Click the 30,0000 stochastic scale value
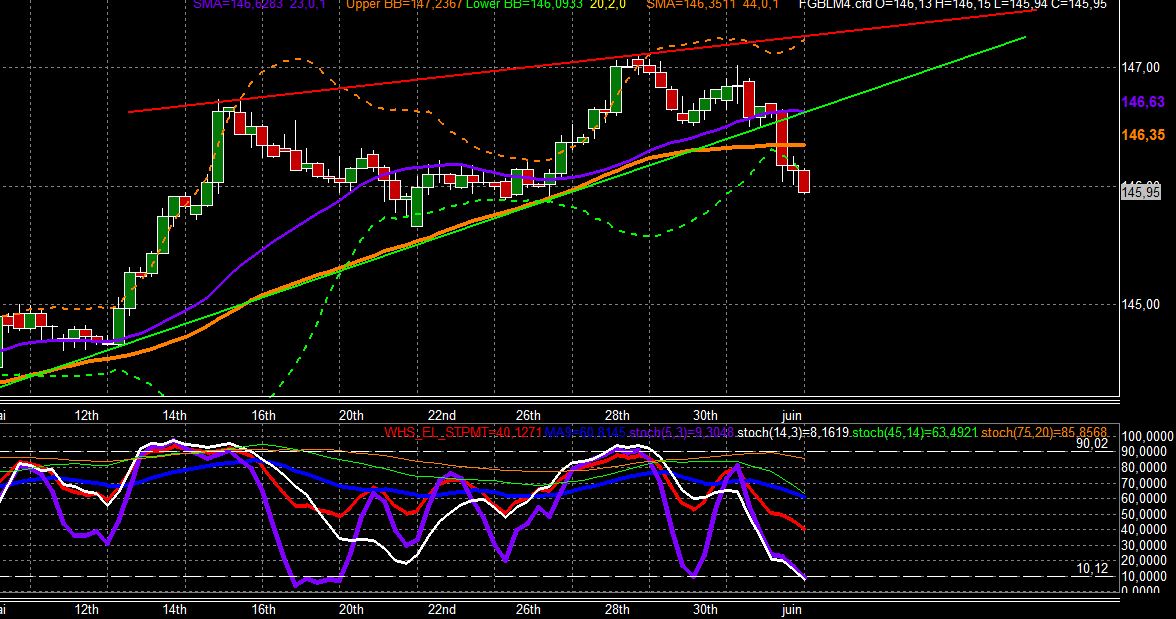Screen dimensions: 1176x619 click(1144, 545)
